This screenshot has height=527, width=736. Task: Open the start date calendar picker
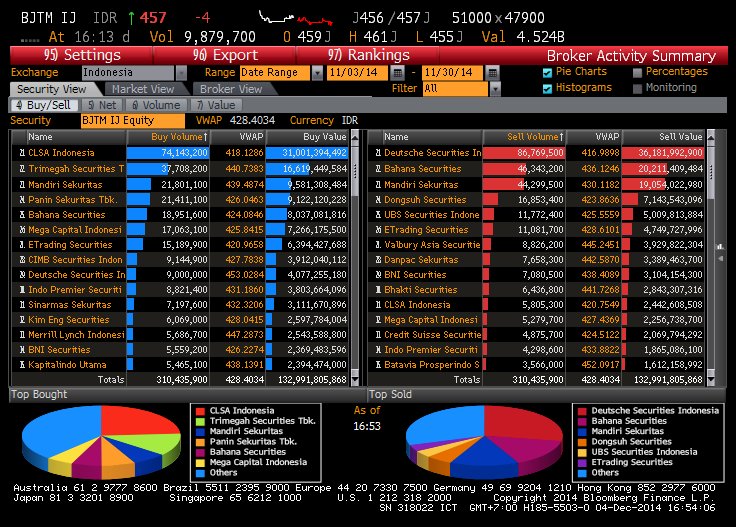click(x=399, y=73)
